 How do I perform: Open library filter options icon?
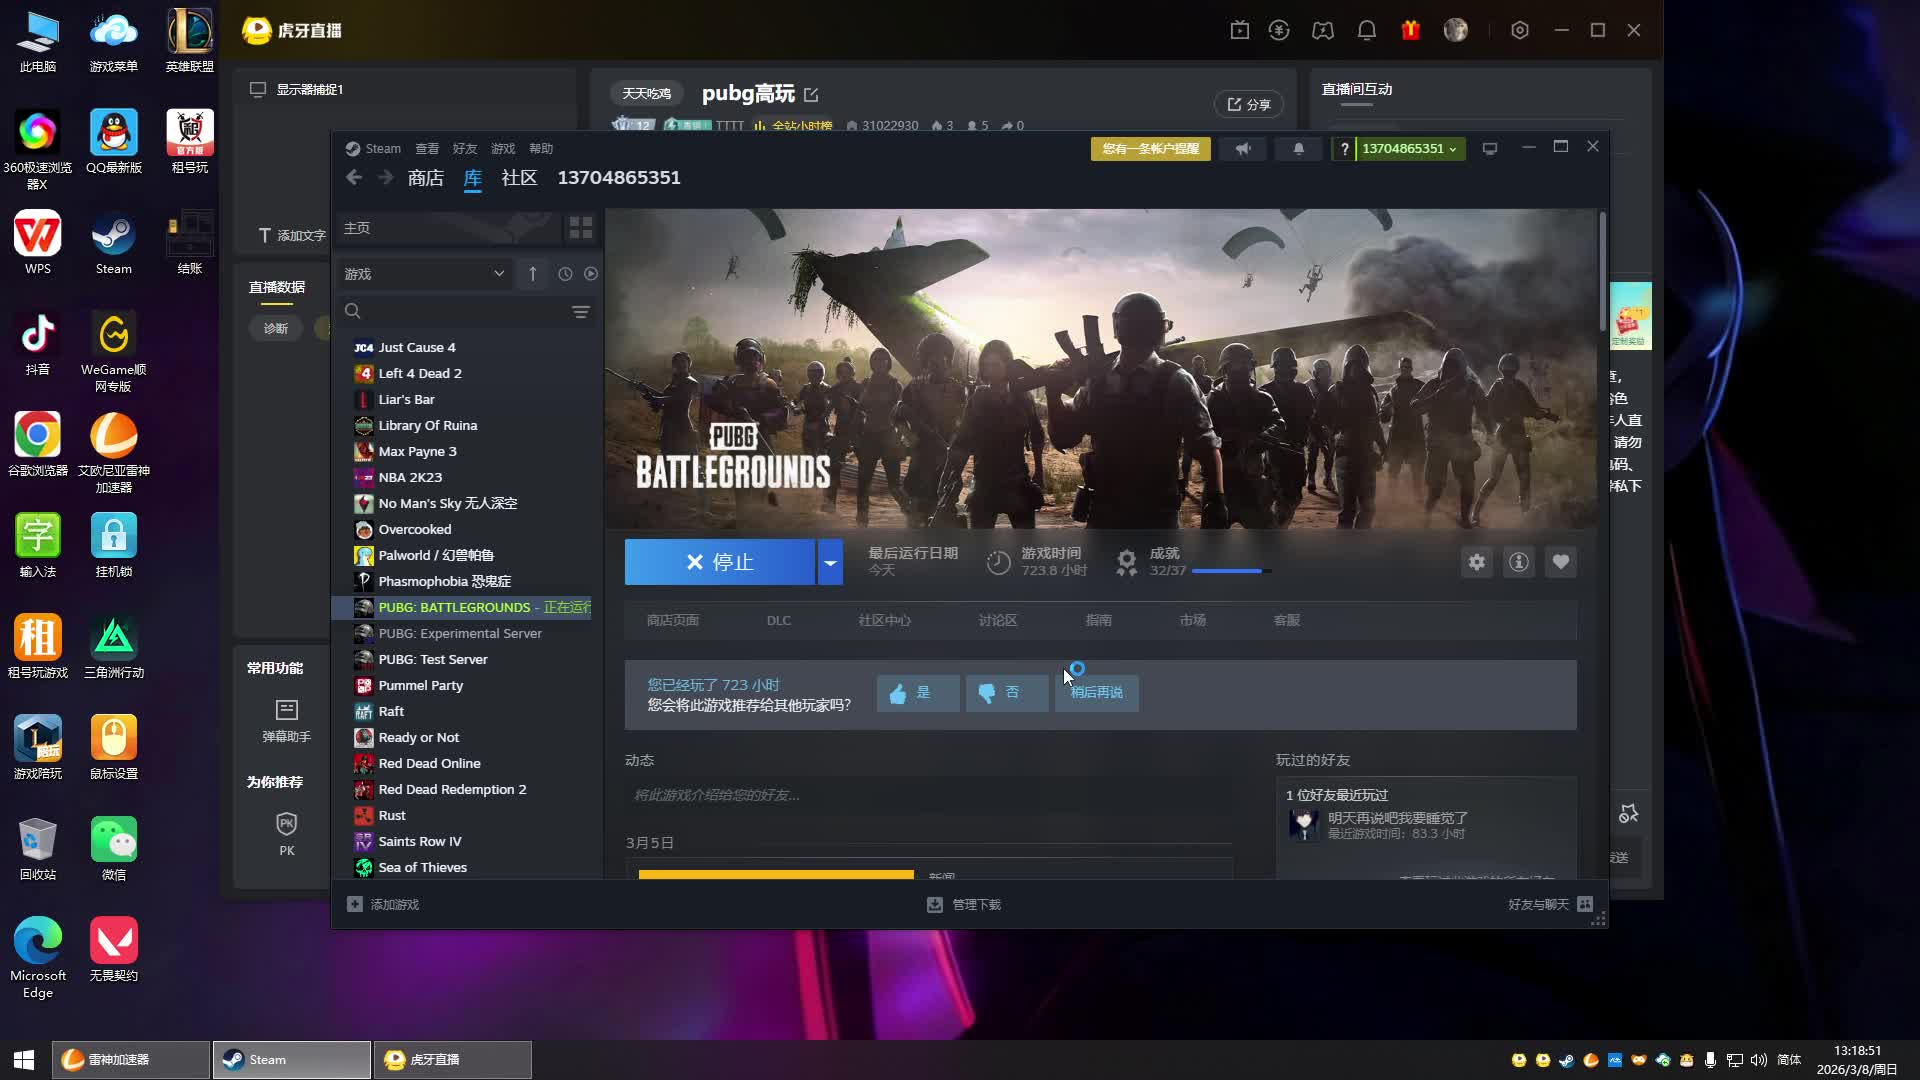click(580, 312)
